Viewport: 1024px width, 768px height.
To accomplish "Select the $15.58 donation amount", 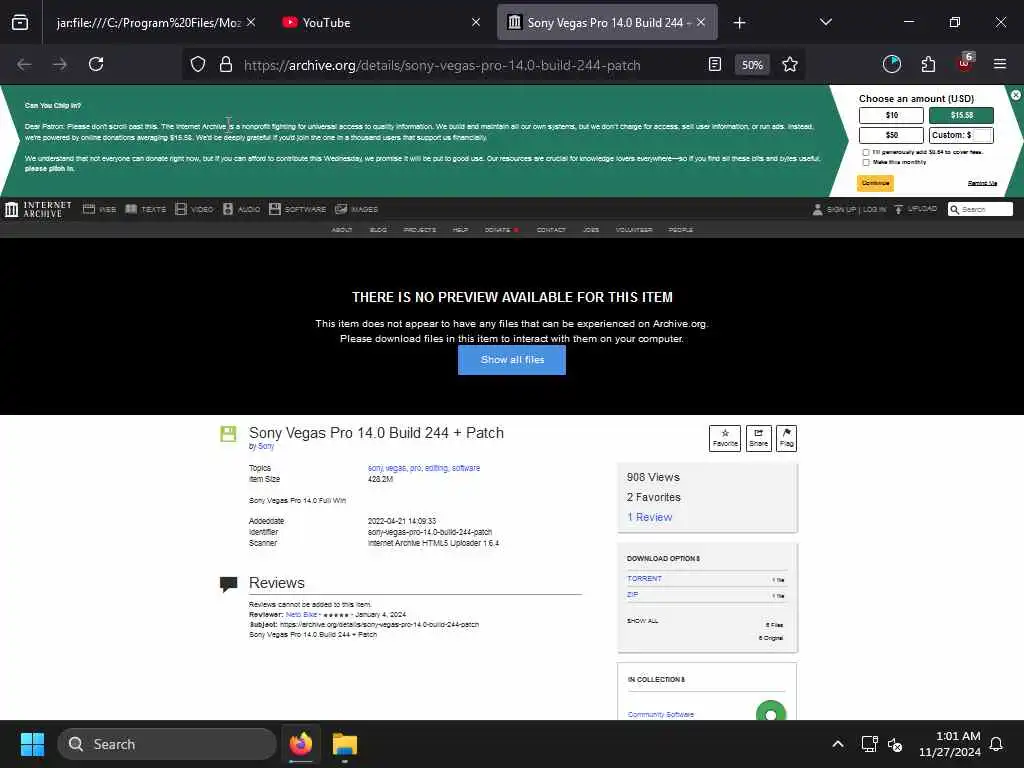I will pos(961,116).
